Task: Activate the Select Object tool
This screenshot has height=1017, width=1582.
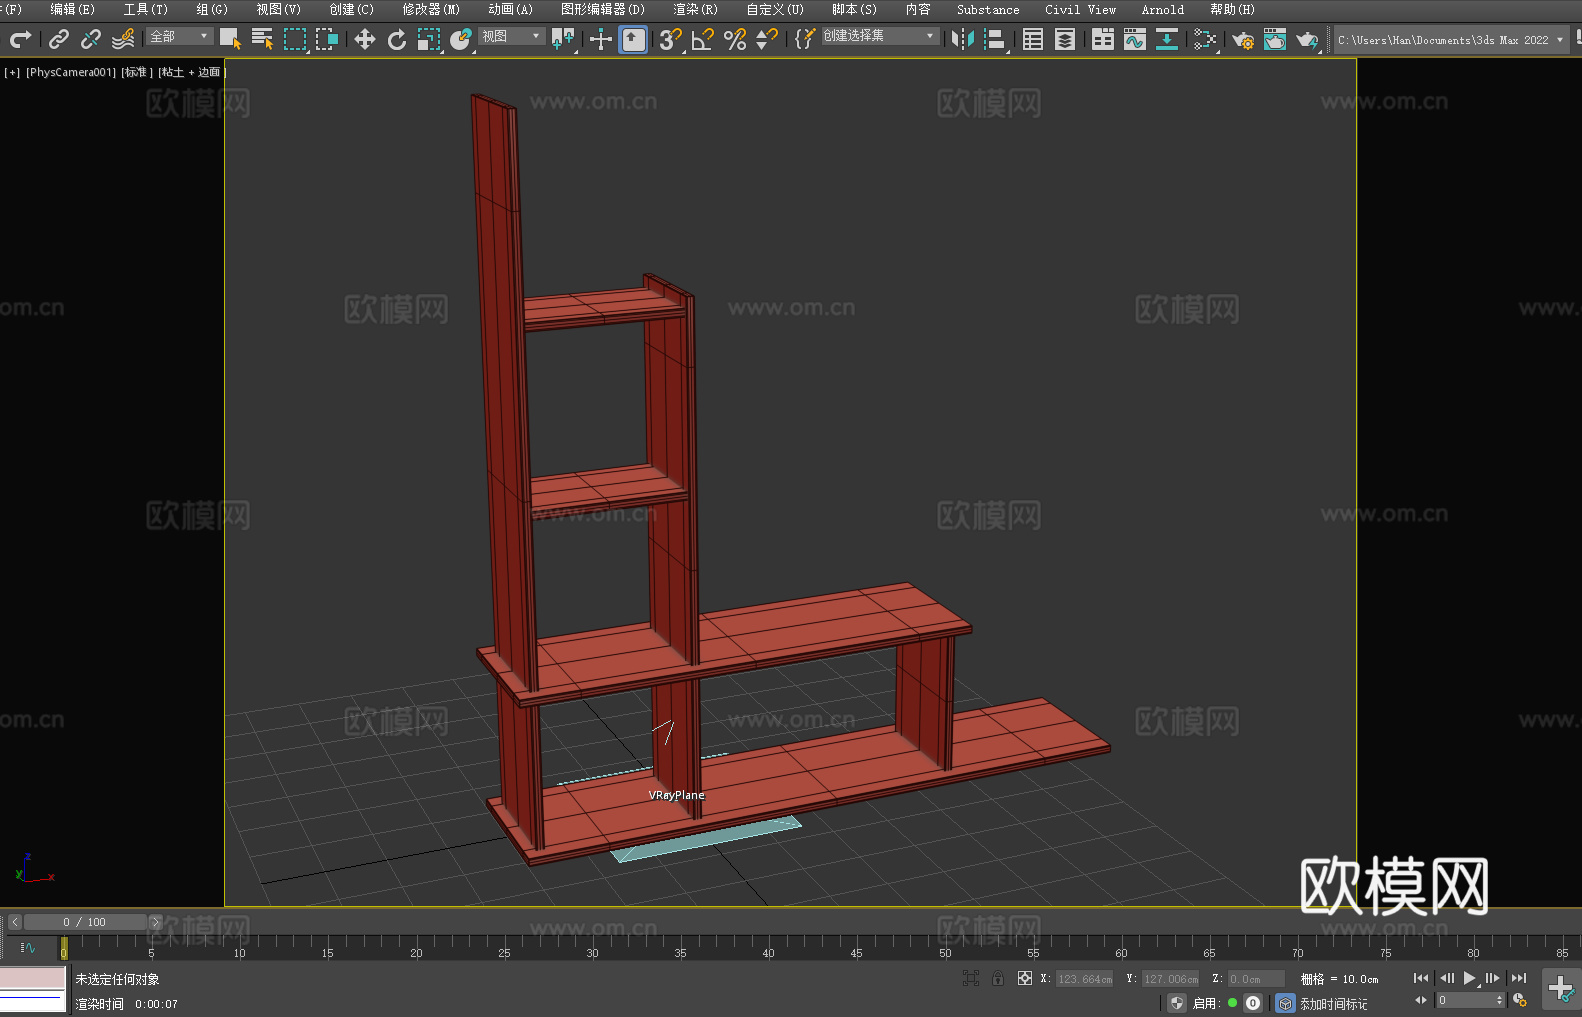Action: [x=230, y=39]
